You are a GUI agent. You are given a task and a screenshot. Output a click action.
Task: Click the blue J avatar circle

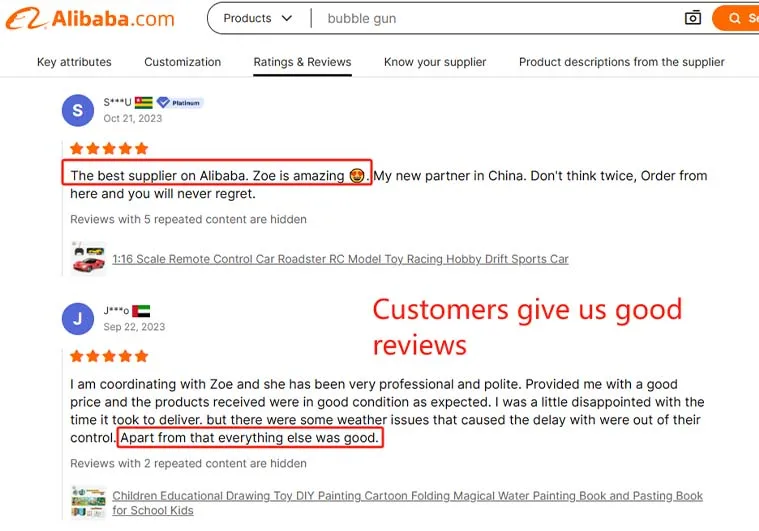pyautogui.click(x=78, y=319)
